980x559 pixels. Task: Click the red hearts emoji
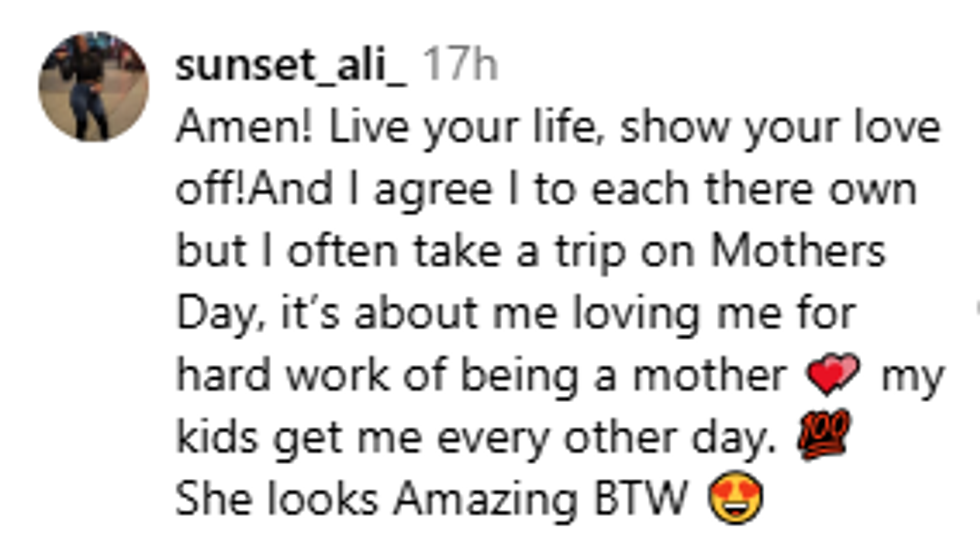click(x=832, y=377)
